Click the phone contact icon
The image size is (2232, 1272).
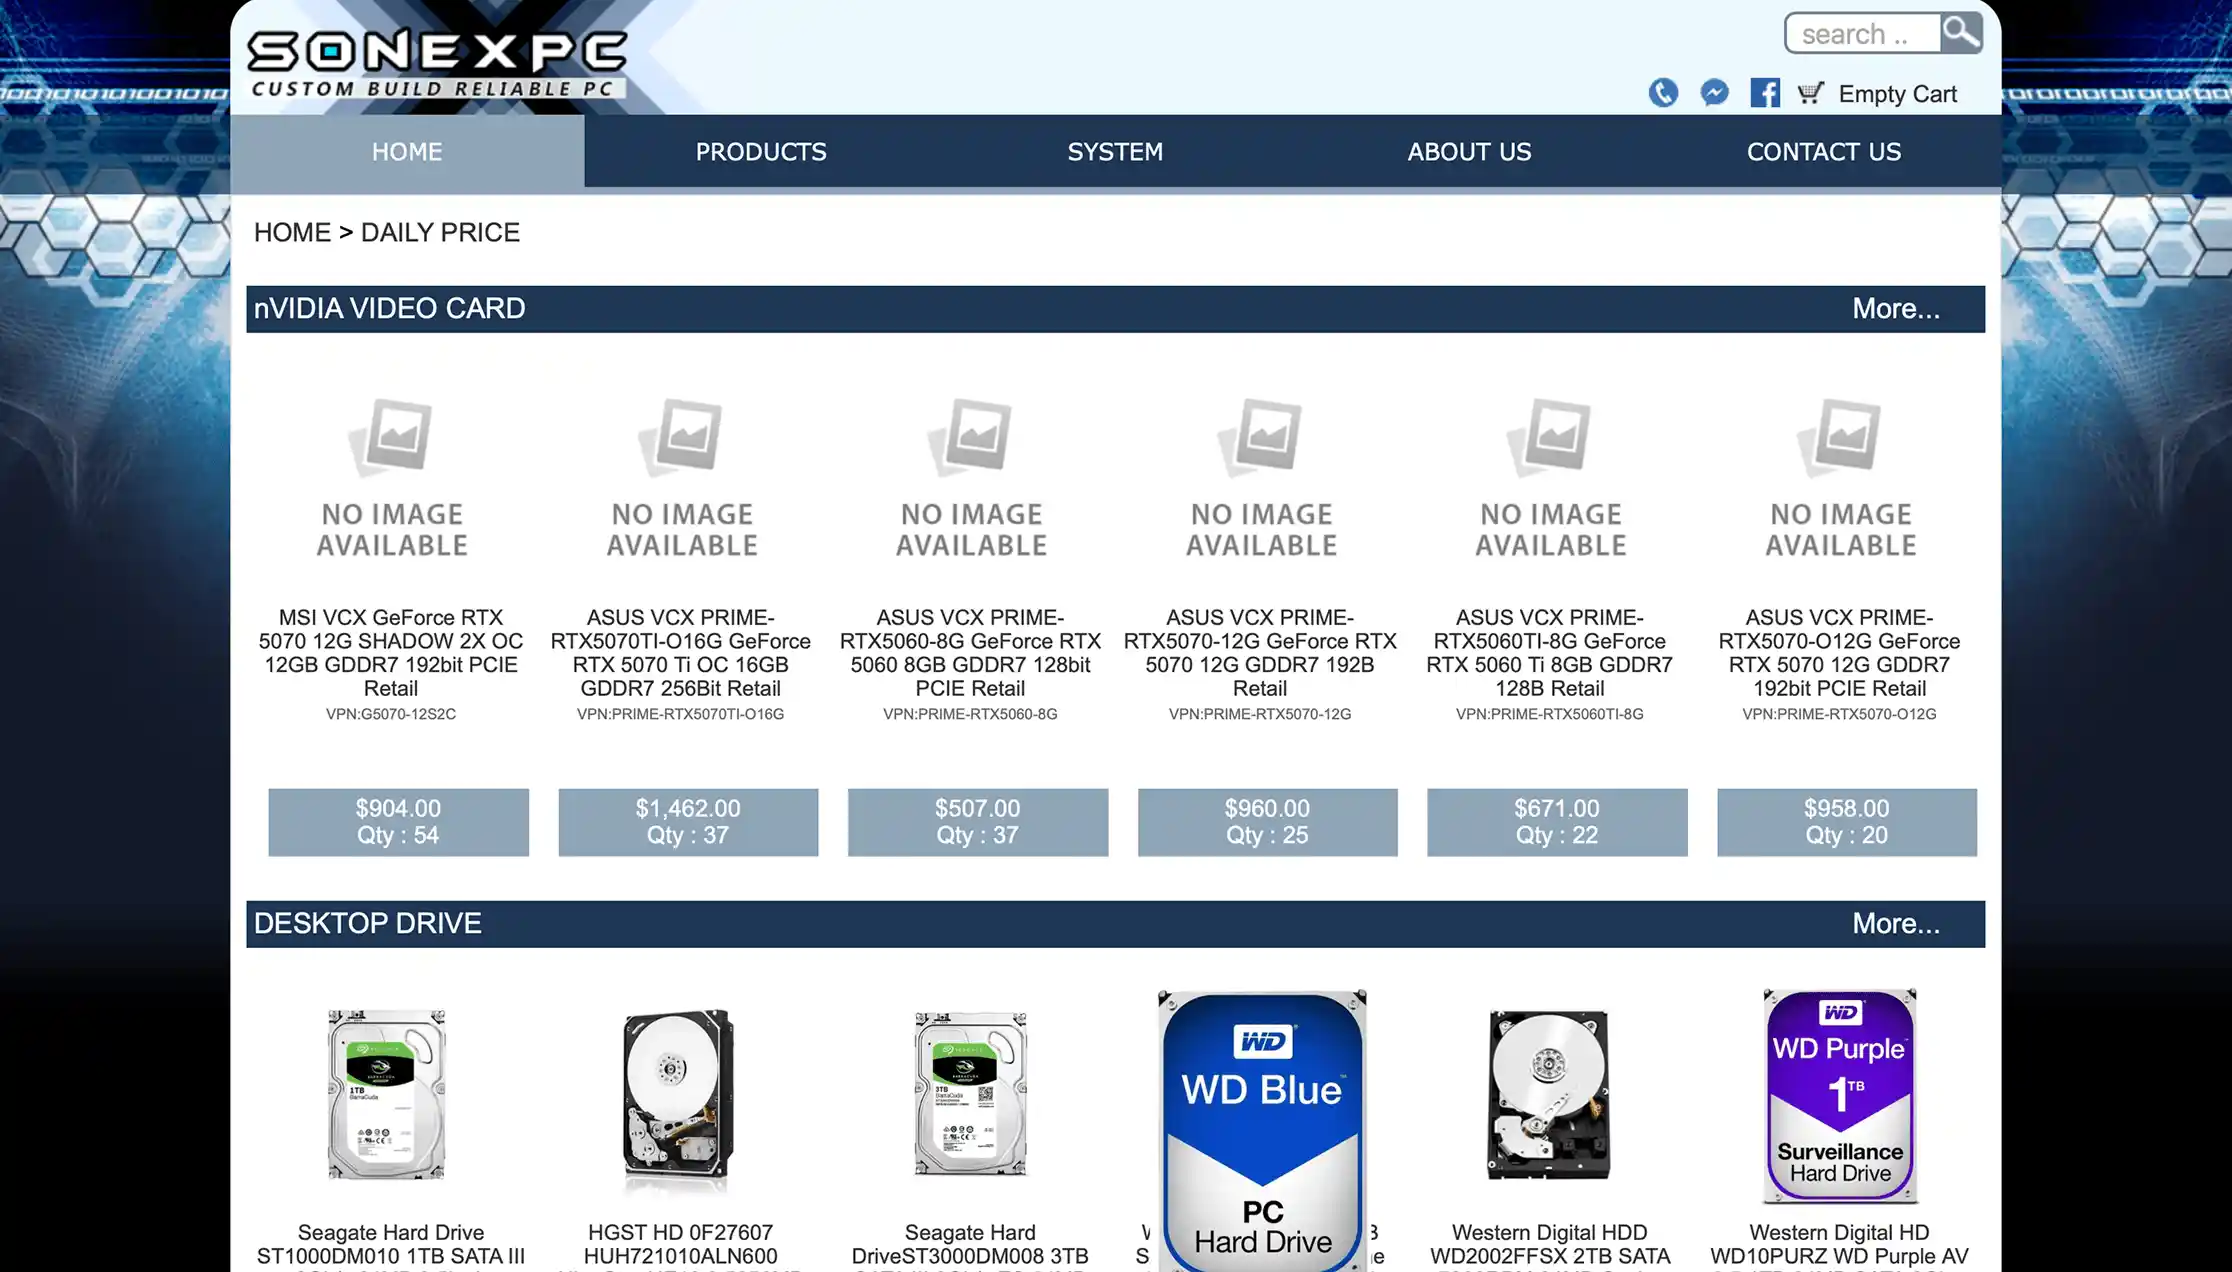click(1663, 93)
